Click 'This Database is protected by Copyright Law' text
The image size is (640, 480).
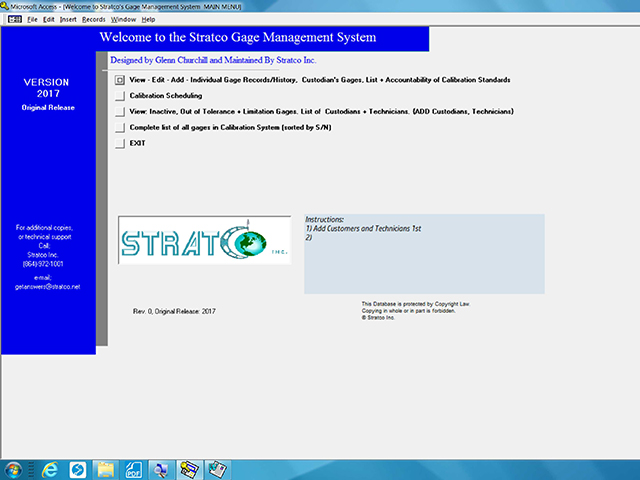point(416,304)
